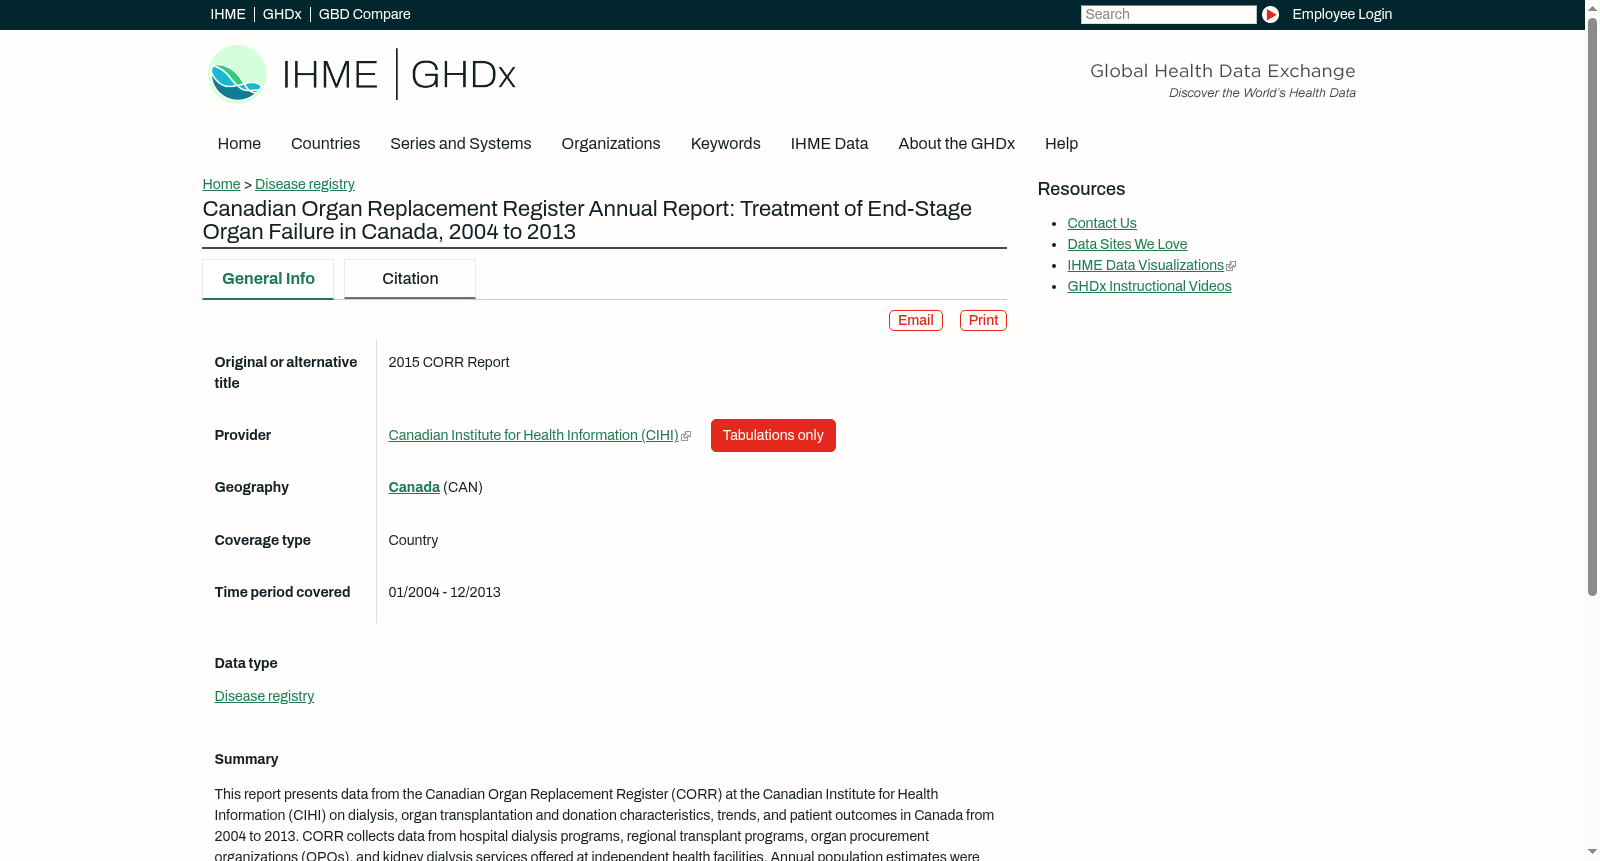
Task: Click into the Search input field
Action: click(1168, 14)
